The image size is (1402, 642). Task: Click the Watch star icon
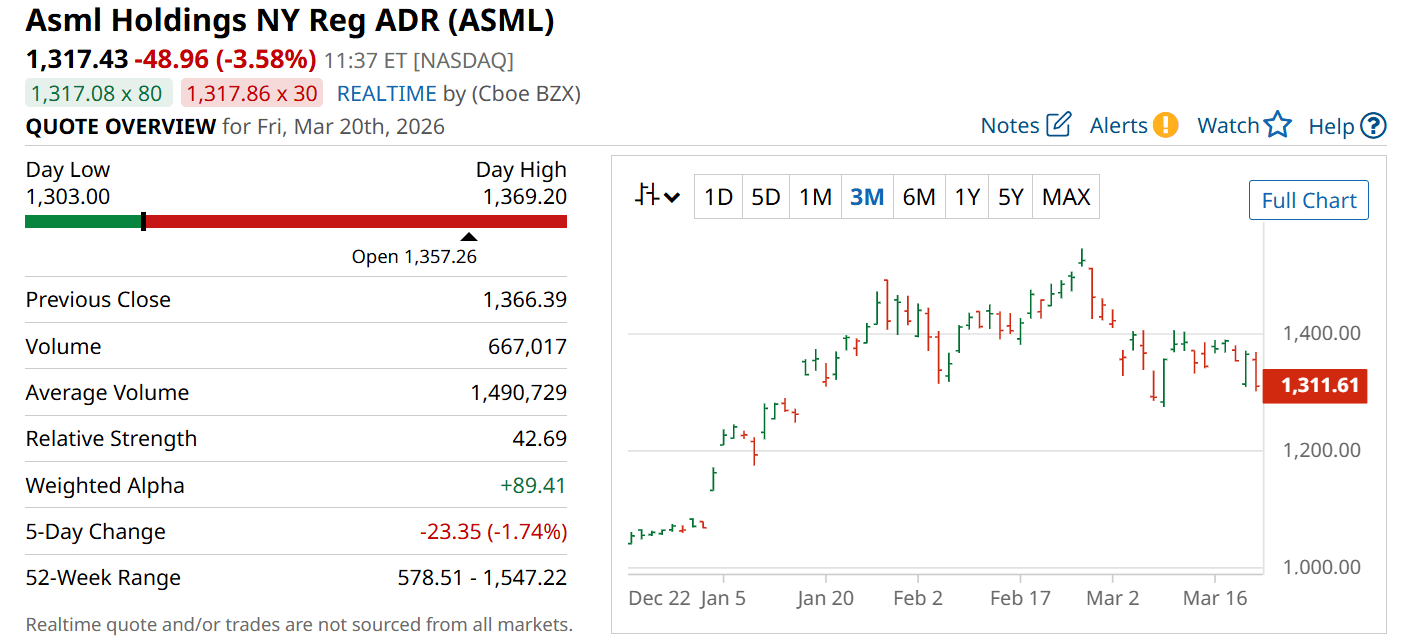pos(1278,125)
